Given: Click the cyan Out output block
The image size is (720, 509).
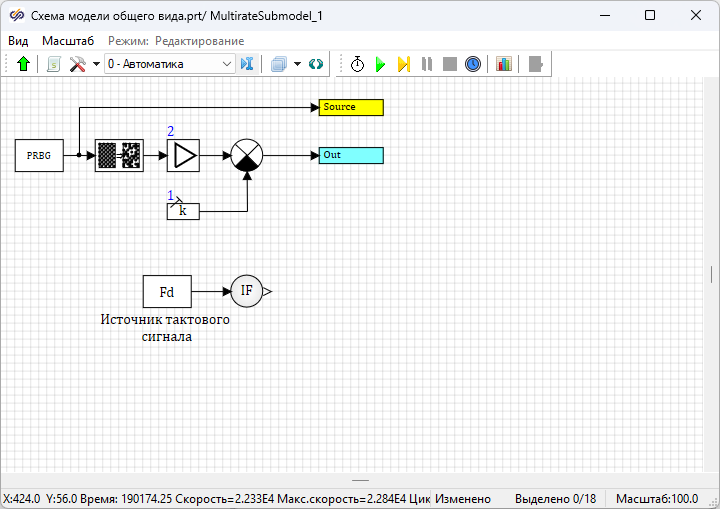Looking at the screenshot, I should tap(351, 155).
